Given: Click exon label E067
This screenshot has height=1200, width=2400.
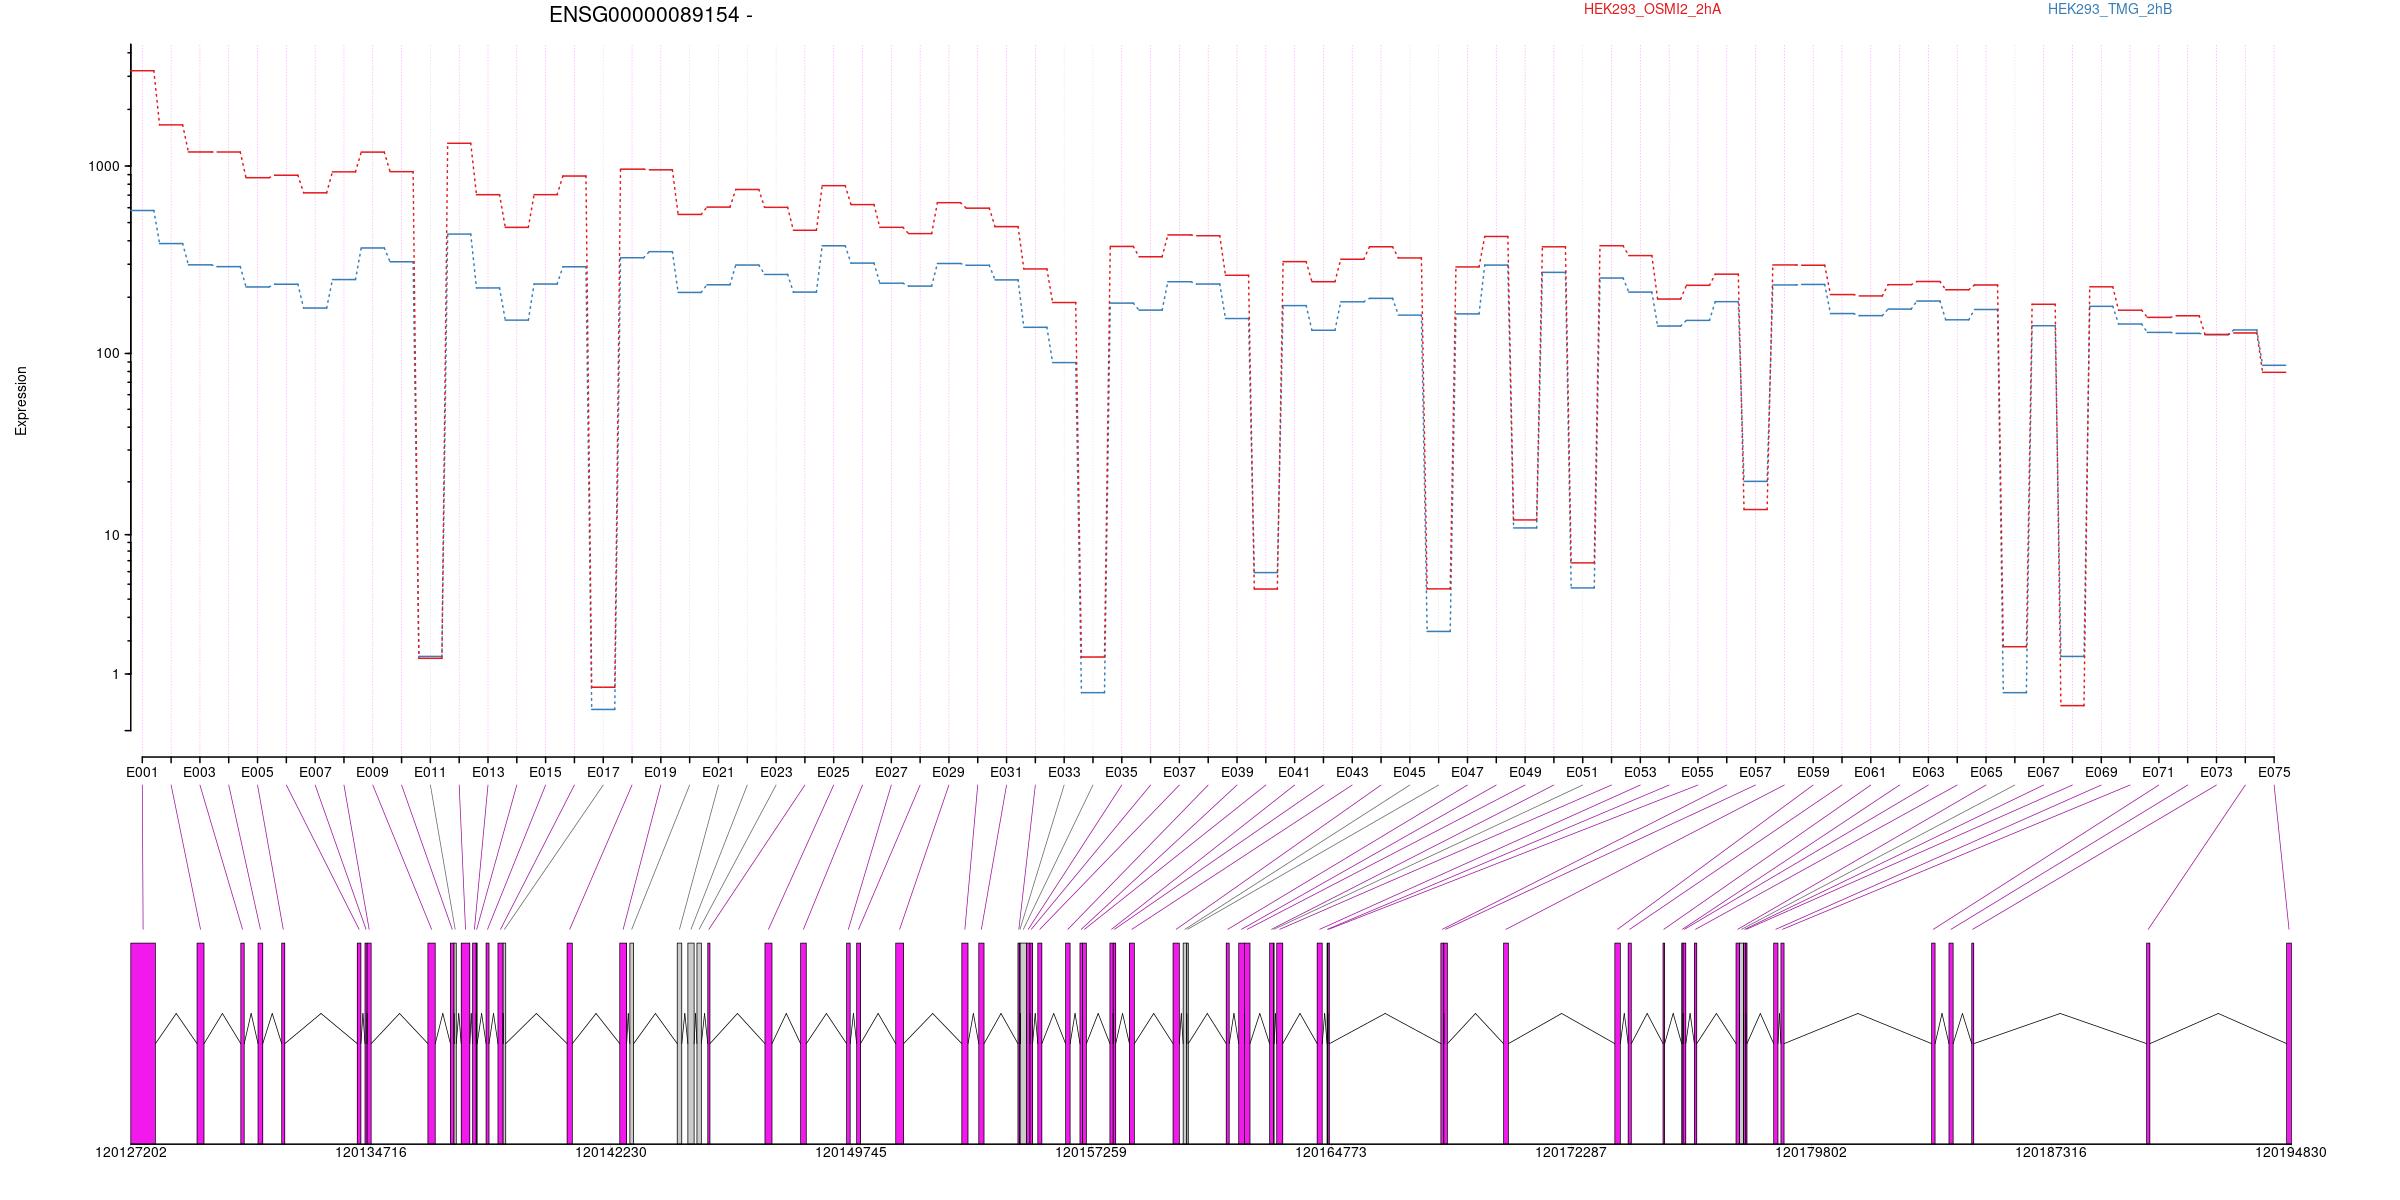Looking at the screenshot, I should [2043, 772].
